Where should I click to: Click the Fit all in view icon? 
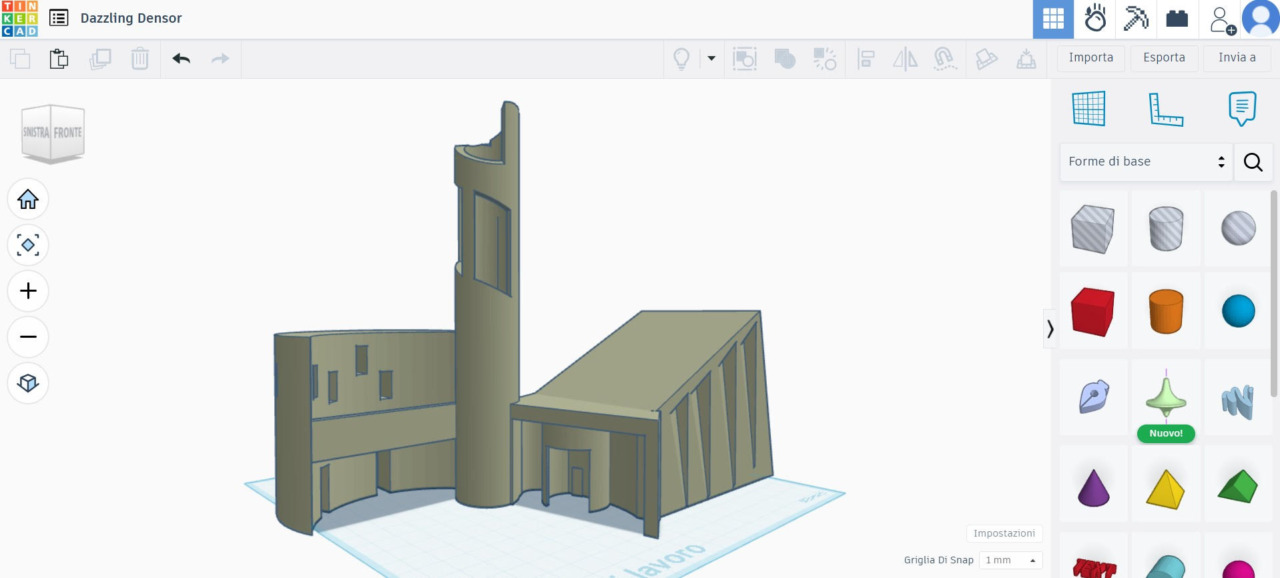28,245
